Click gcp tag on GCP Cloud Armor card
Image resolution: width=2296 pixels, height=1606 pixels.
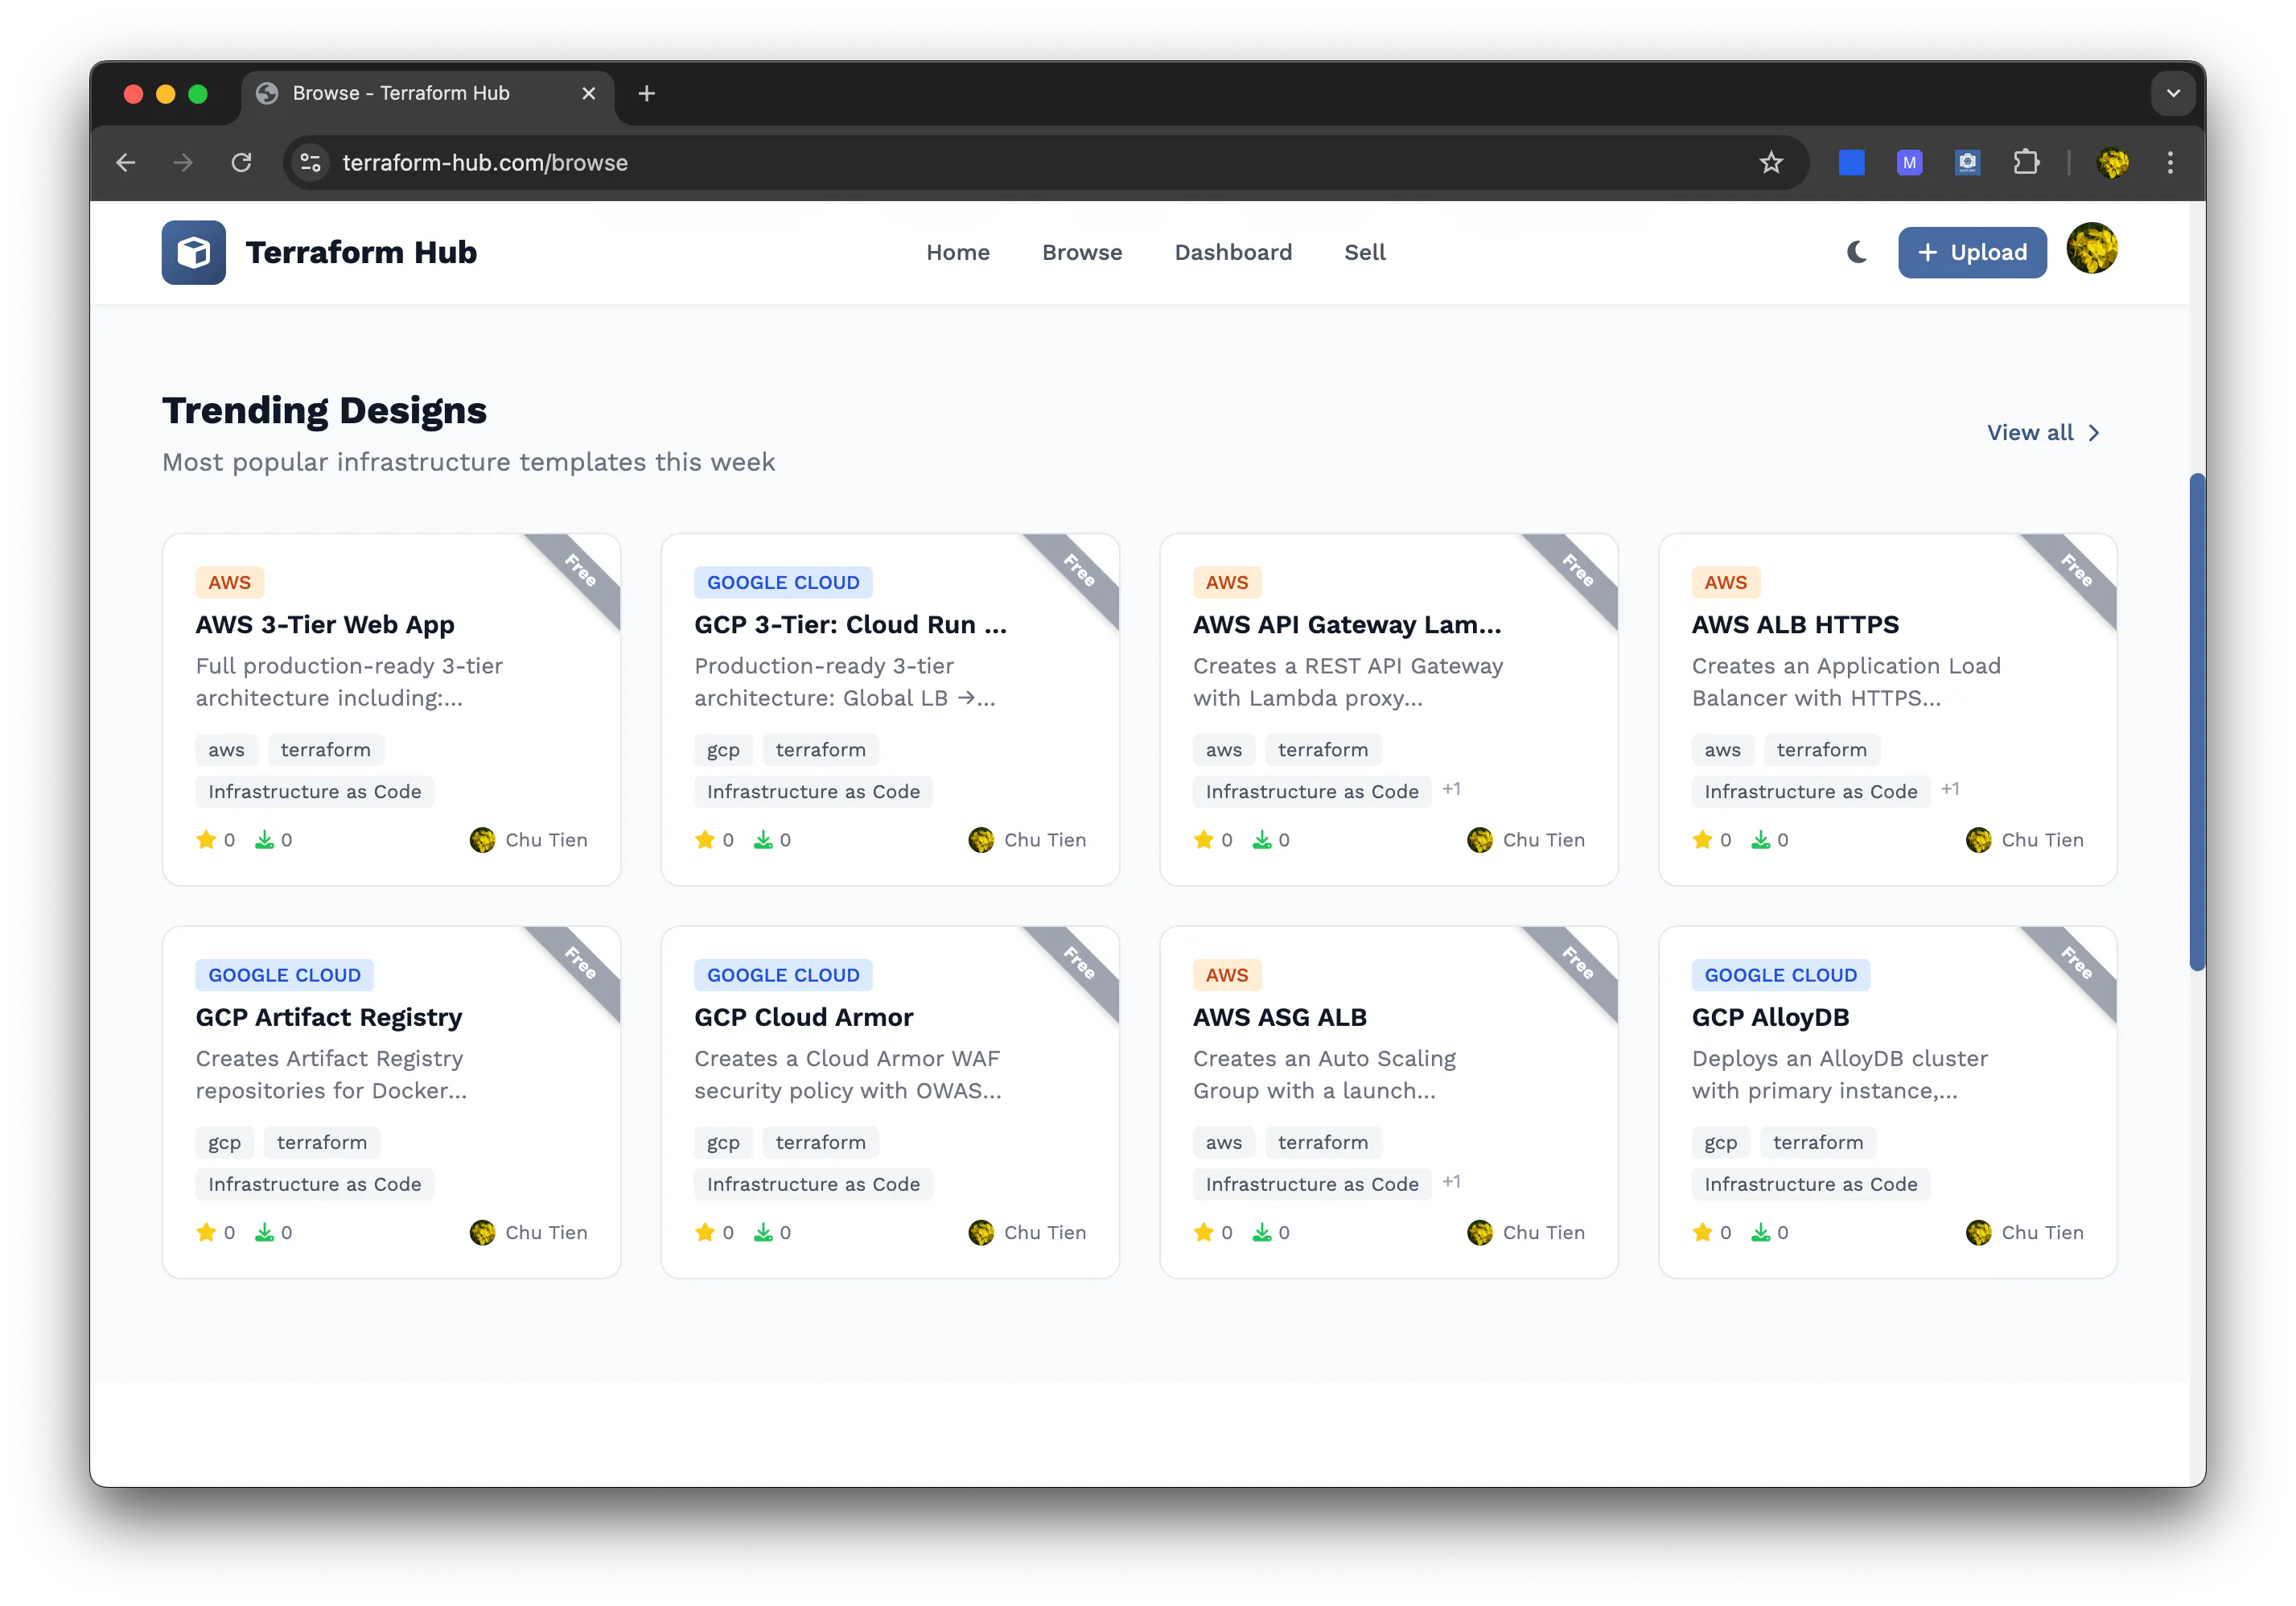722,1142
